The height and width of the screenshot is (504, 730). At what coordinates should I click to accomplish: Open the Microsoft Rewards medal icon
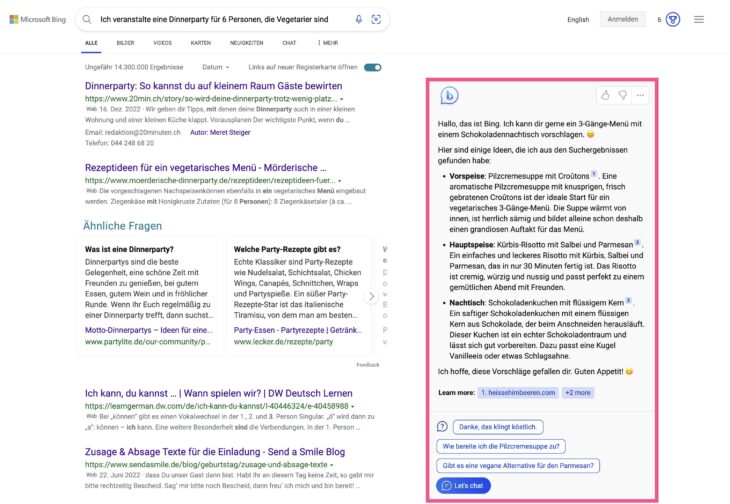[x=673, y=20]
